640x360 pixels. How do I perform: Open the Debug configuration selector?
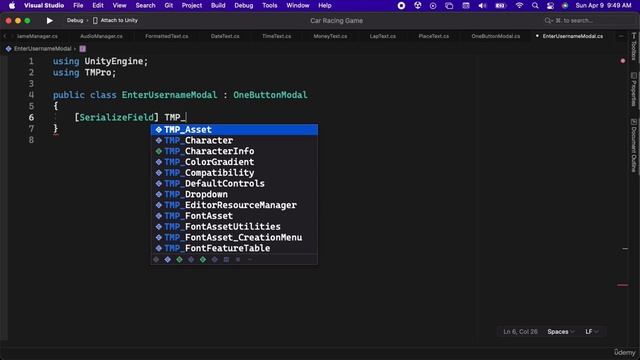[75, 20]
